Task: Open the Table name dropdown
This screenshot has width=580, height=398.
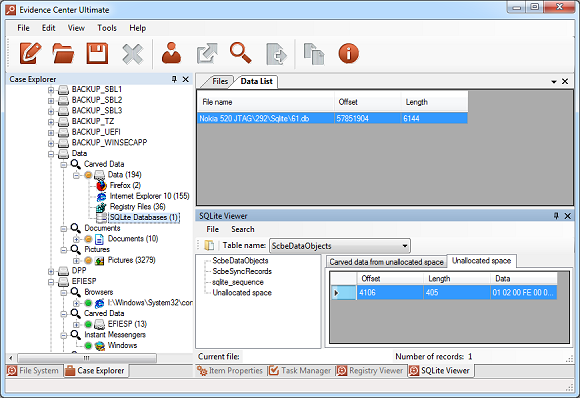Action: point(405,246)
